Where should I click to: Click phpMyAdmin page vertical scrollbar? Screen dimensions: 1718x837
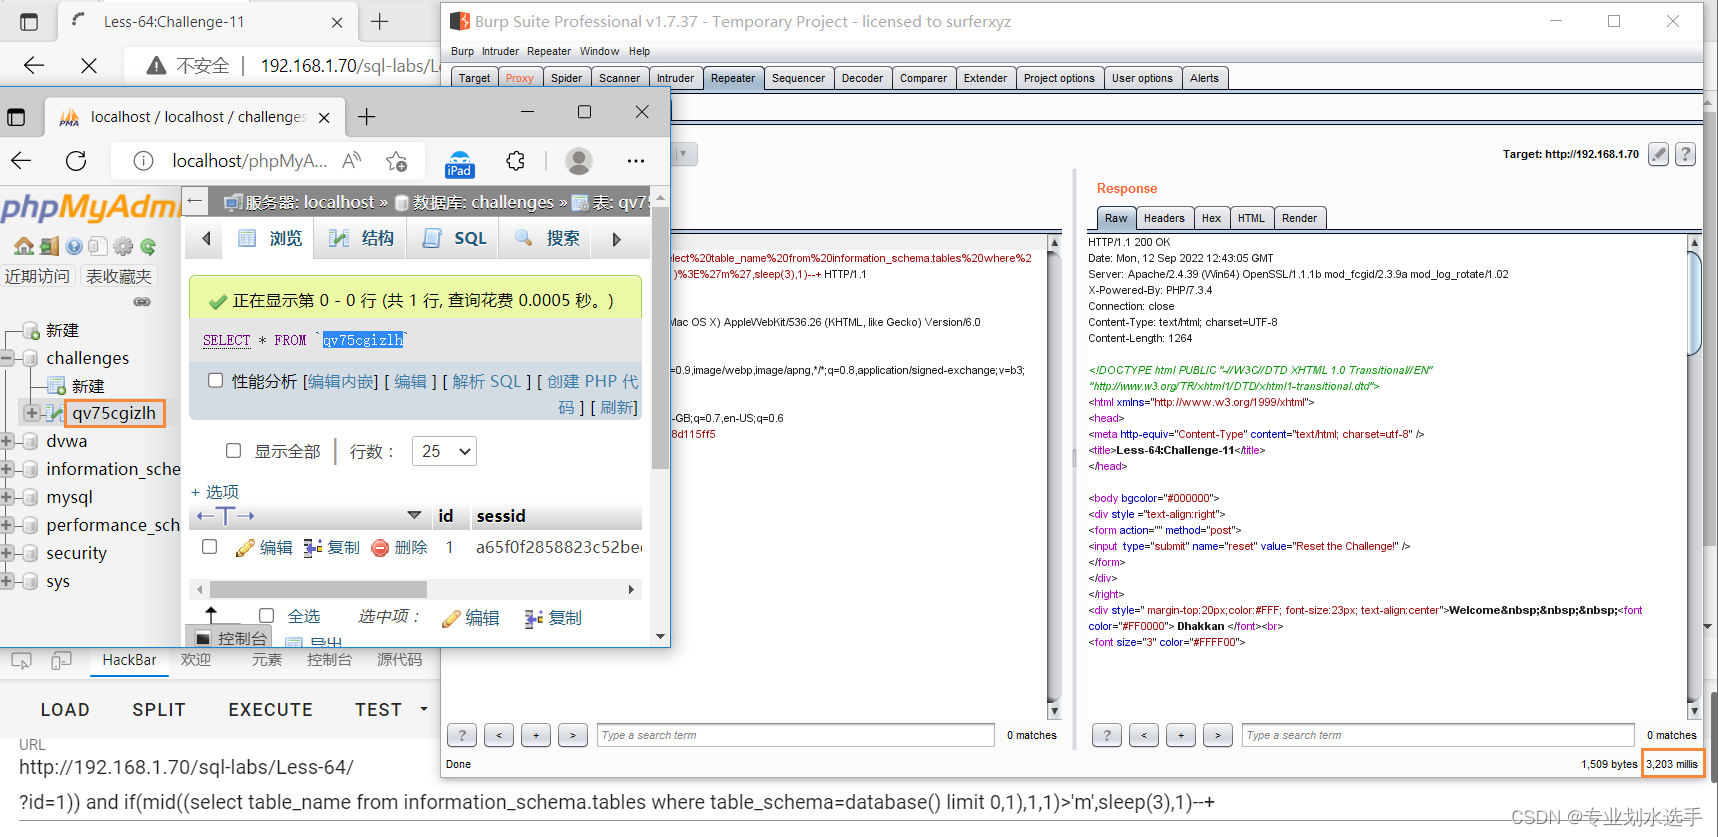[x=660, y=339]
